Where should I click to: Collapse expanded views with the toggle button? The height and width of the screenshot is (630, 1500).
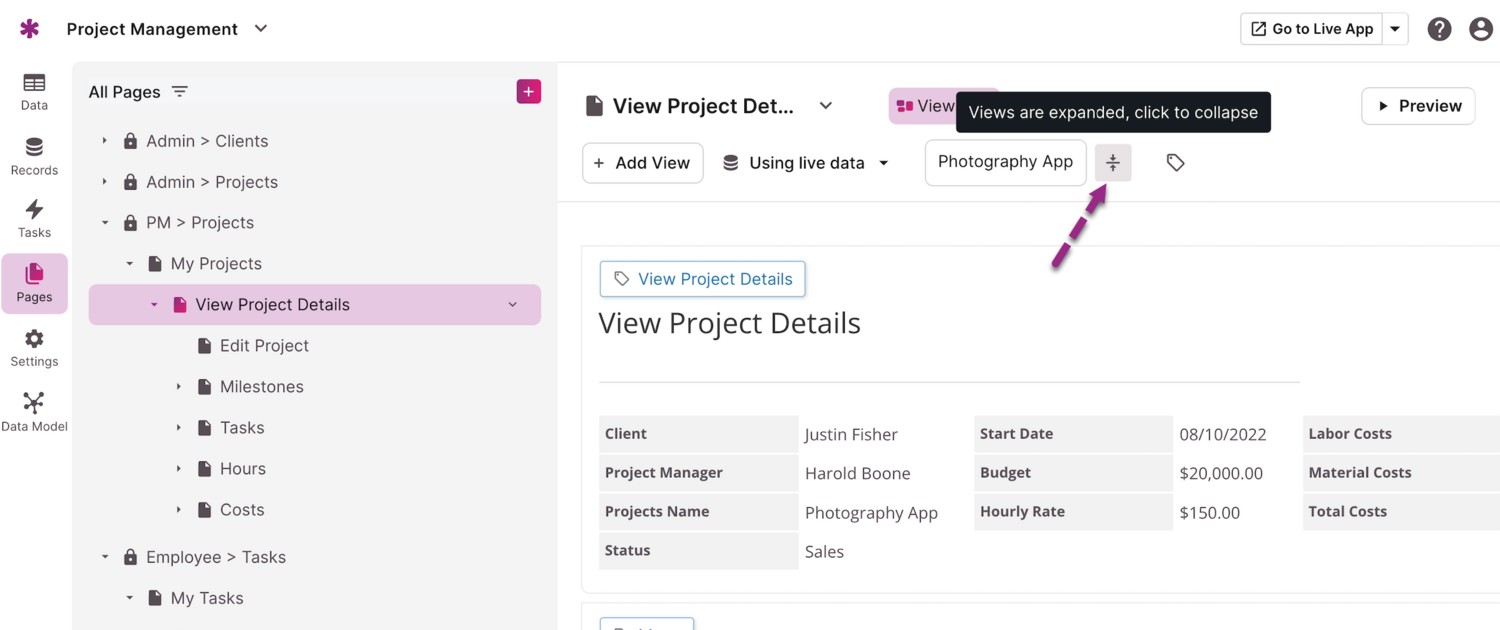click(x=1112, y=163)
